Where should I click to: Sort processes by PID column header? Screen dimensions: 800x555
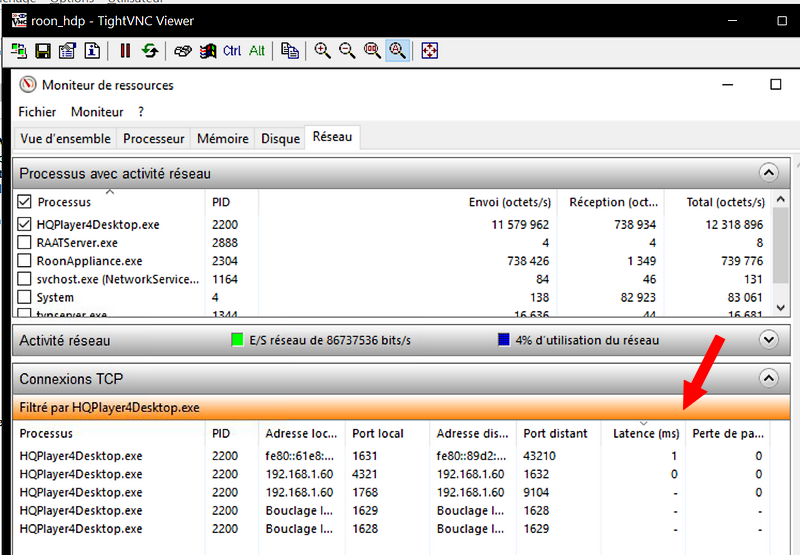[x=232, y=202]
